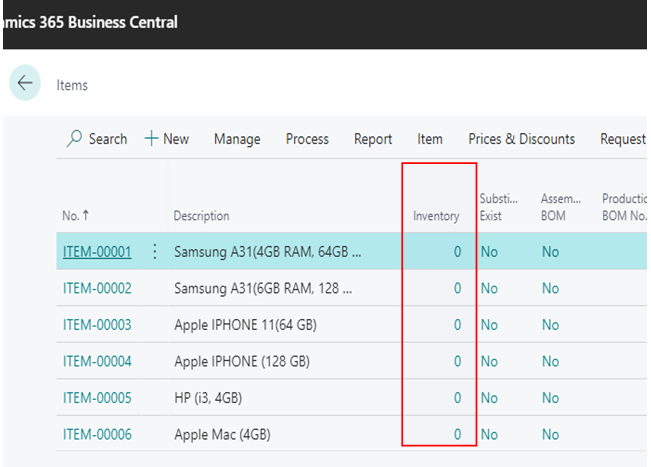651x467 pixels.
Task: Click Assembly BOM No for ITEM-00002
Action: point(551,288)
